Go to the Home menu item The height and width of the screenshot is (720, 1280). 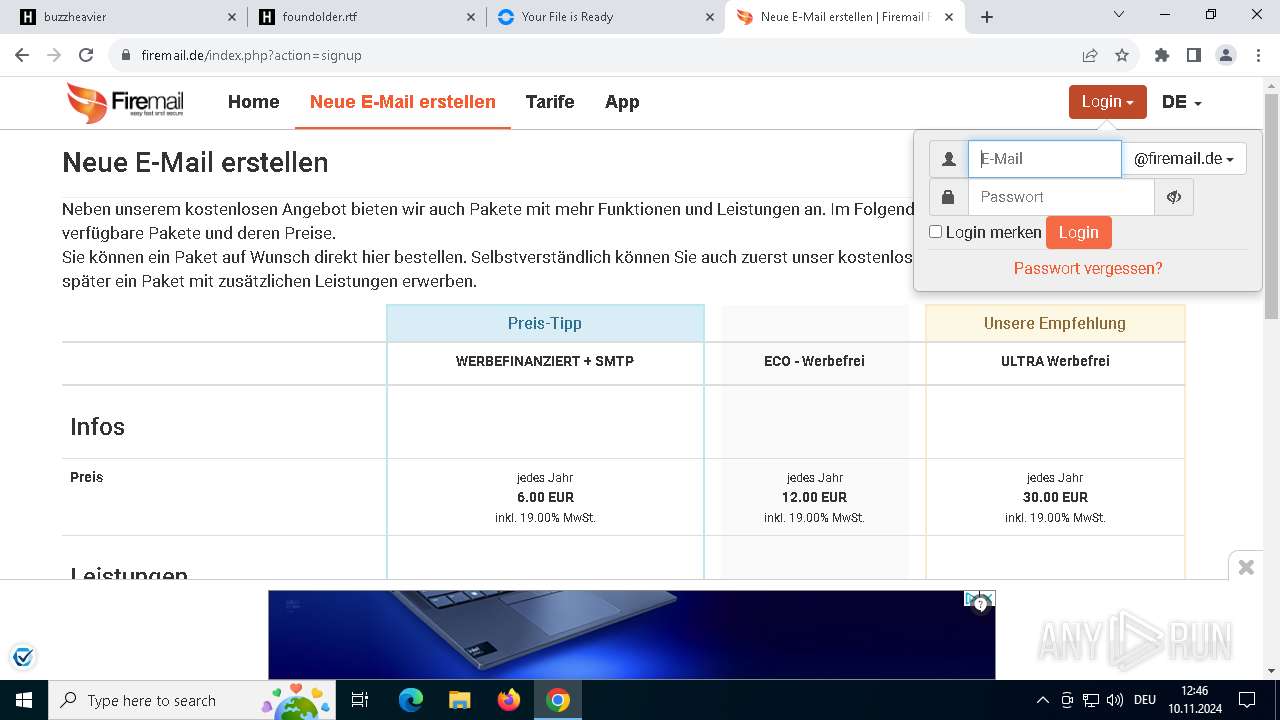(x=253, y=102)
